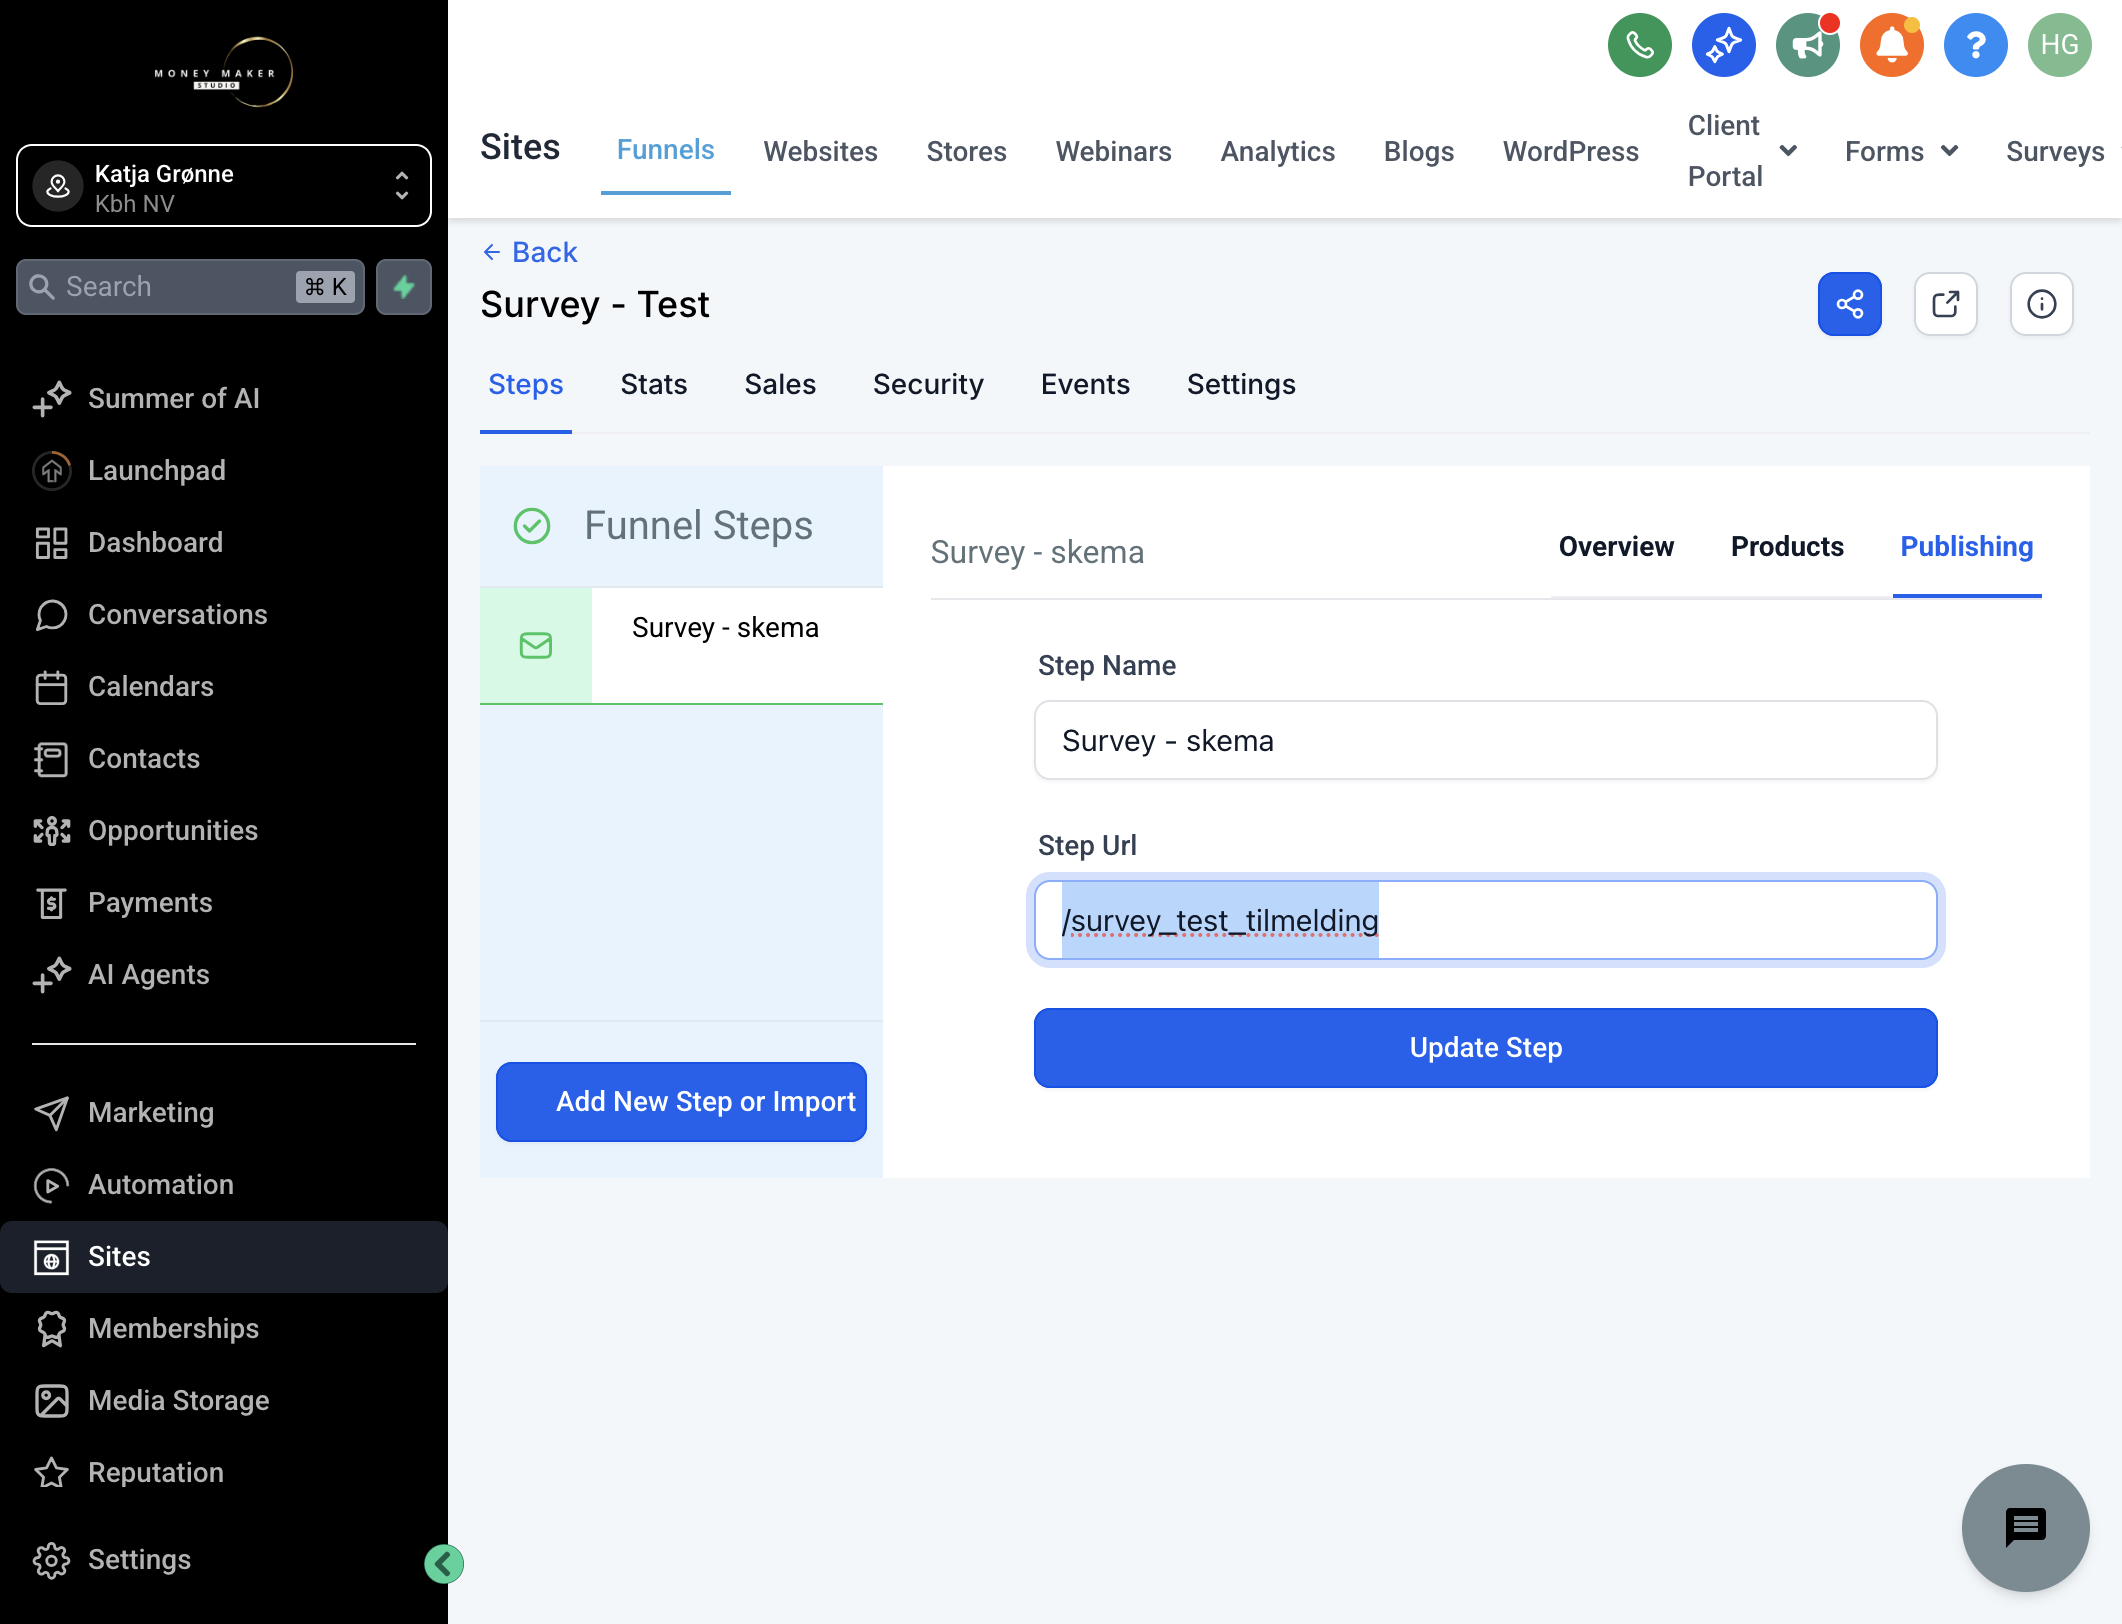
Task: Click Add New Step or Import
Action: (x=681, y=1101)
